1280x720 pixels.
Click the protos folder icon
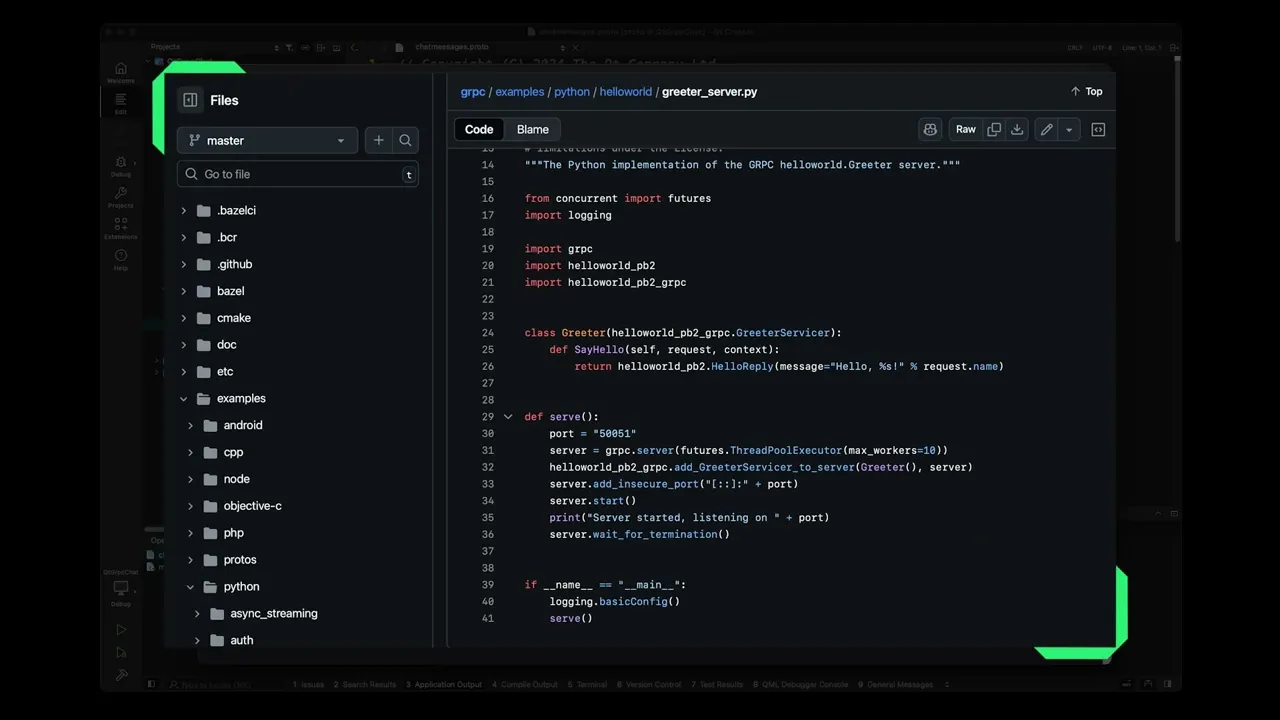[211, 560]
